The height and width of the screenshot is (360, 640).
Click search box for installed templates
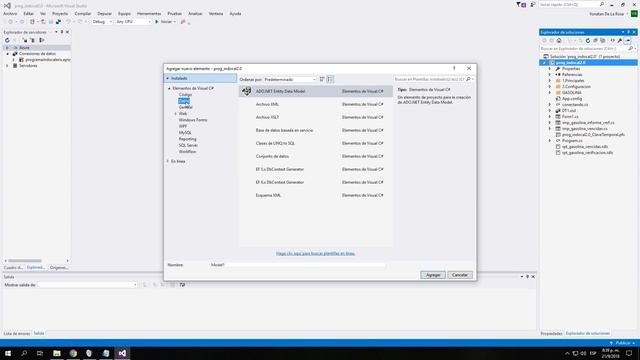(x=429, y=79)
